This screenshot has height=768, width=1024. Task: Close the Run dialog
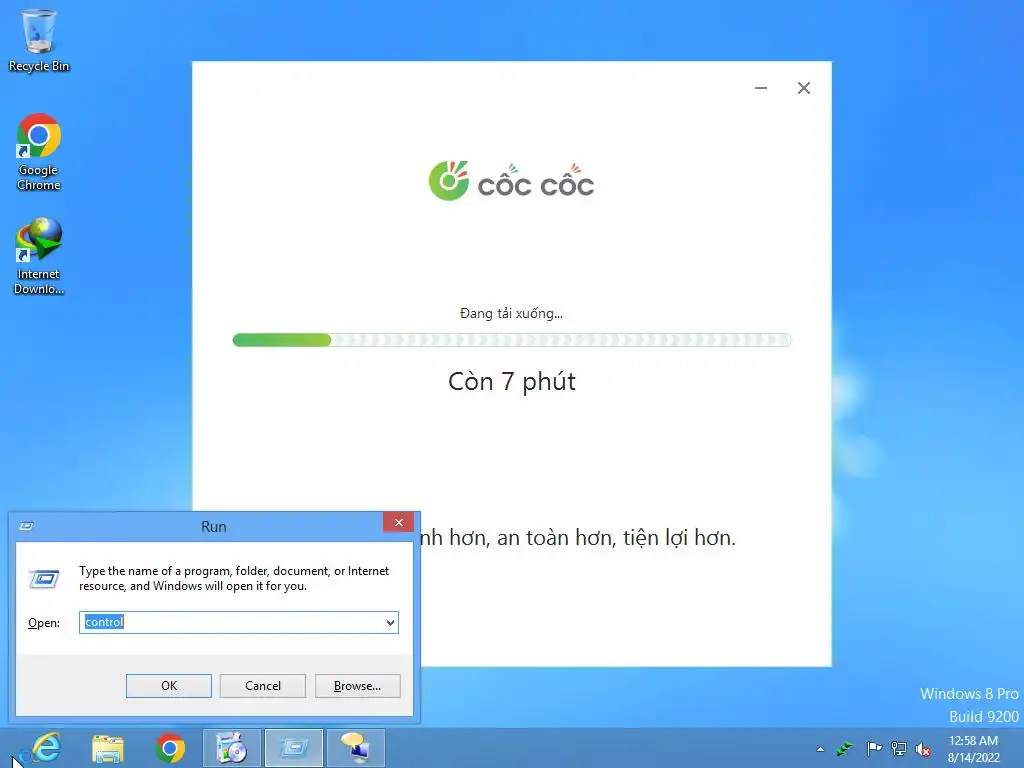coord(398,522)
